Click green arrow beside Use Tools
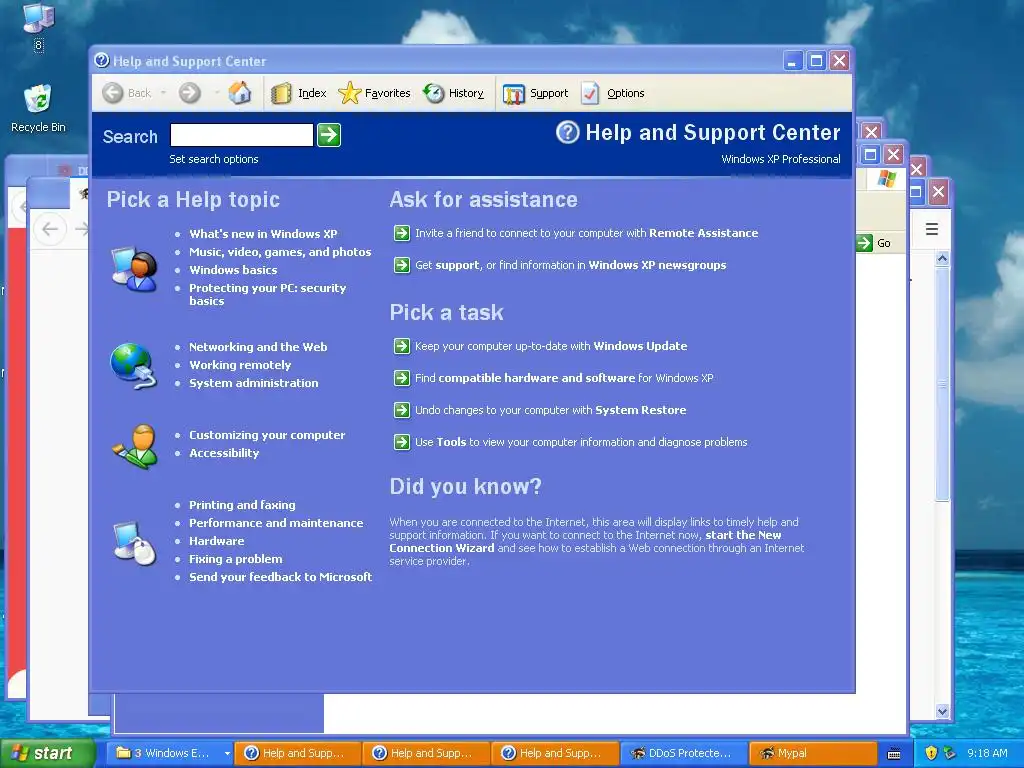The width and height of the screenshot is (1024, 768). pos(402,442)
